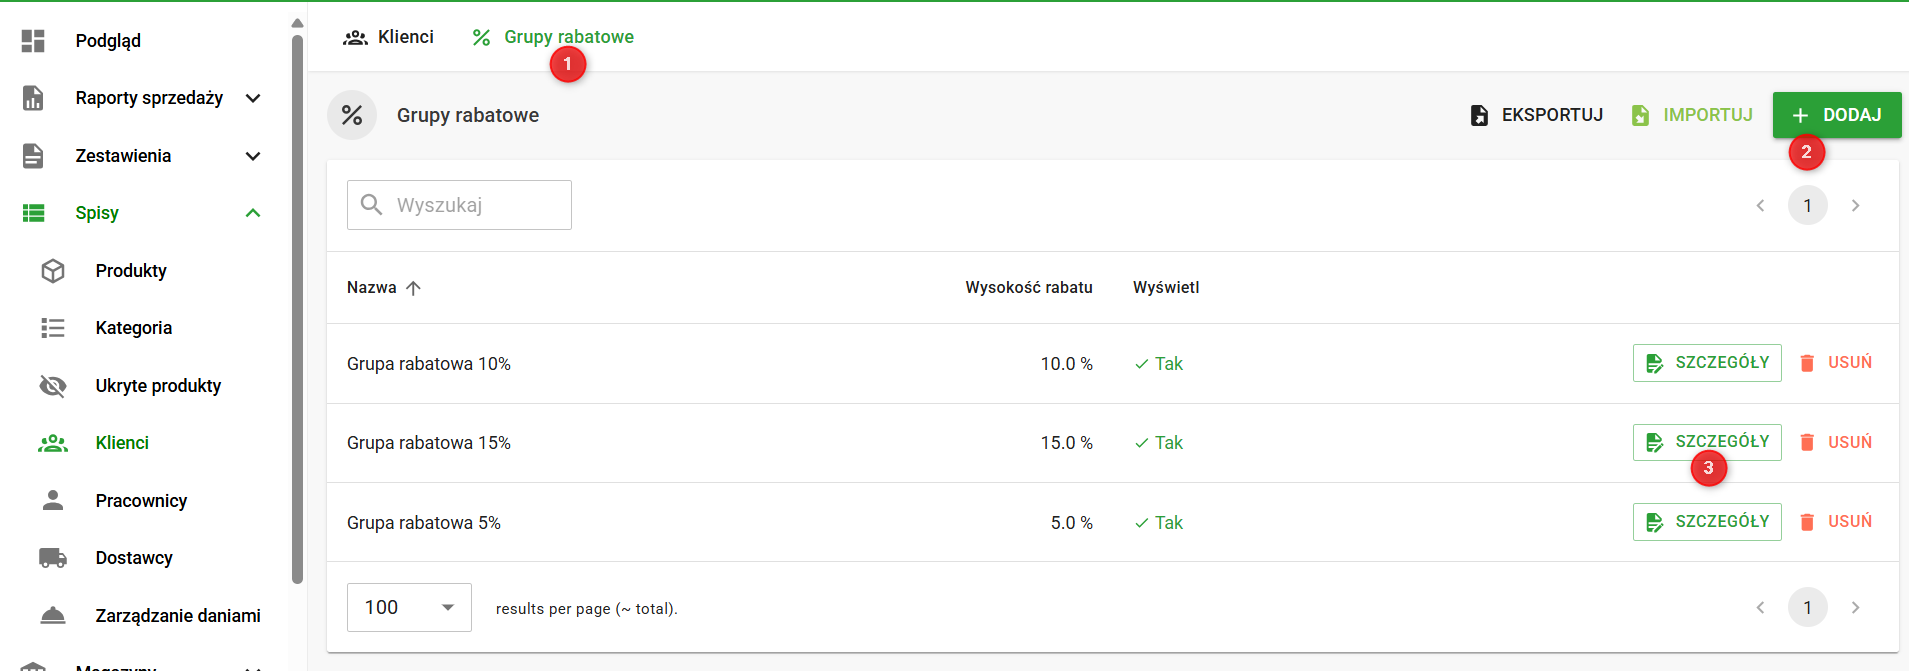Expand the Raporty sprzedaży submenu
This screenshot has width=1909, height=671.
(253, 98)
